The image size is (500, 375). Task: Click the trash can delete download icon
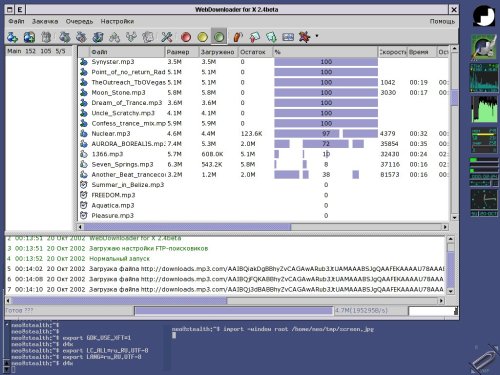(46, 37)
